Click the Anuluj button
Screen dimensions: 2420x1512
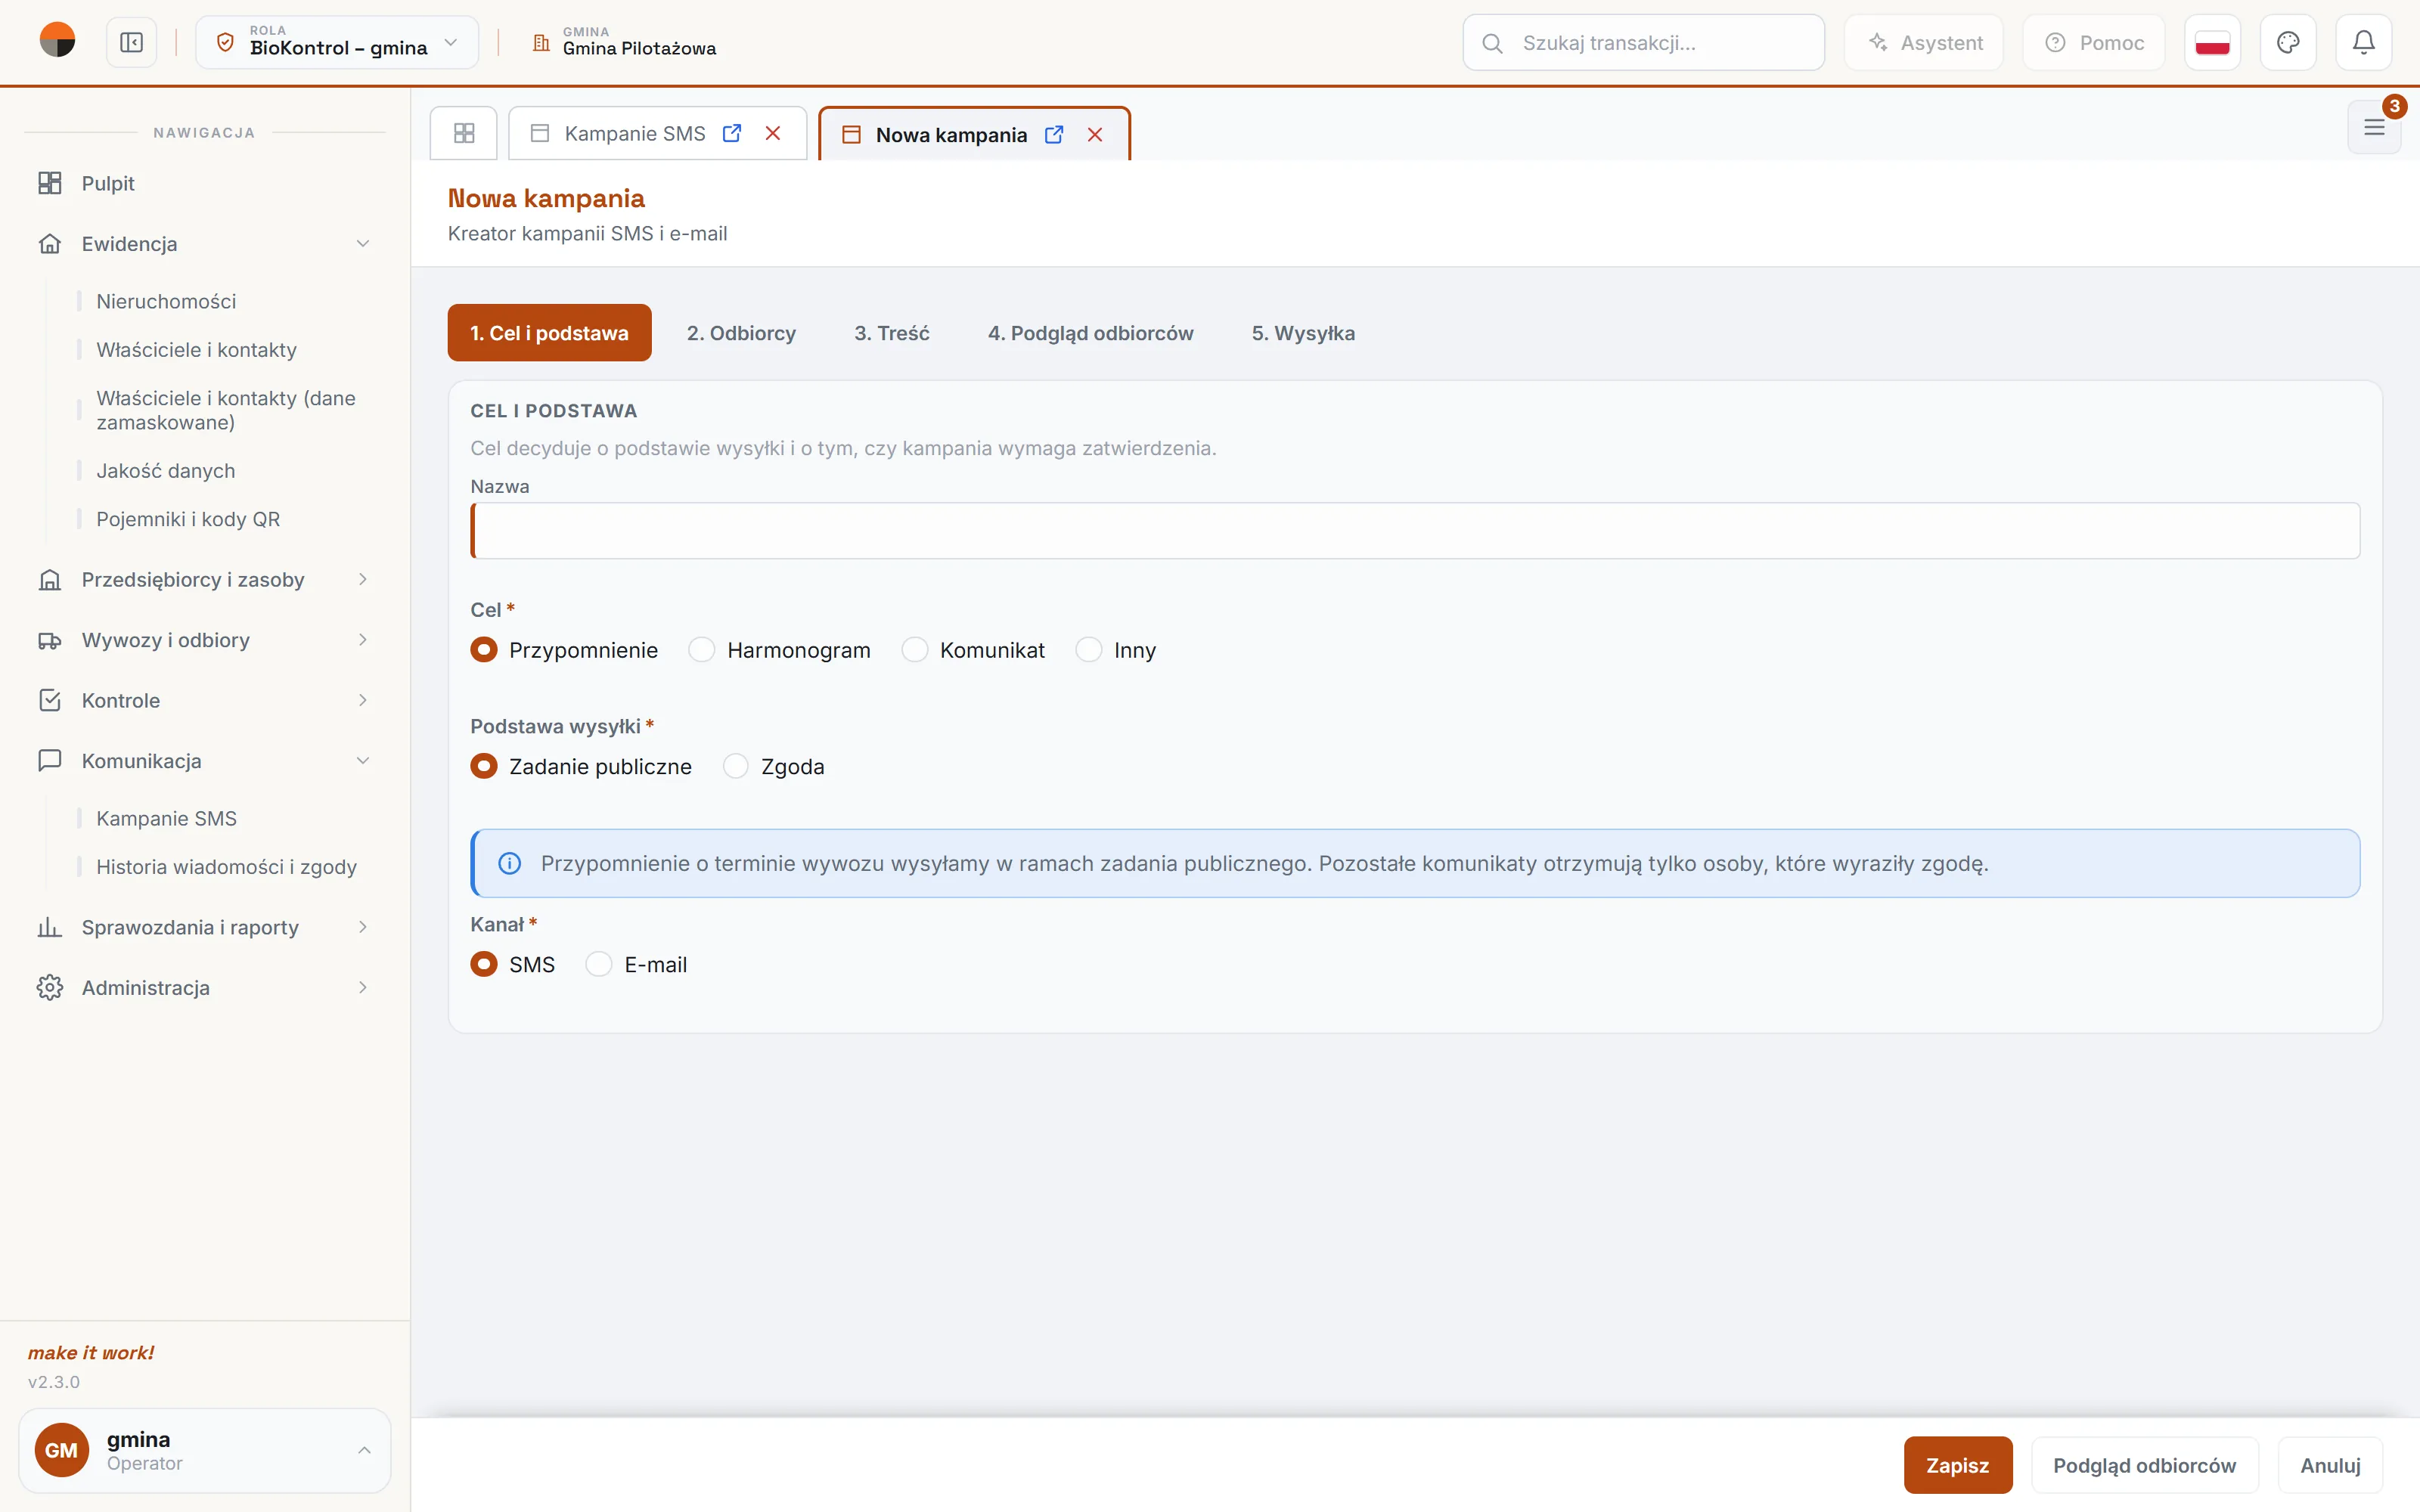coord(2330,1465)
